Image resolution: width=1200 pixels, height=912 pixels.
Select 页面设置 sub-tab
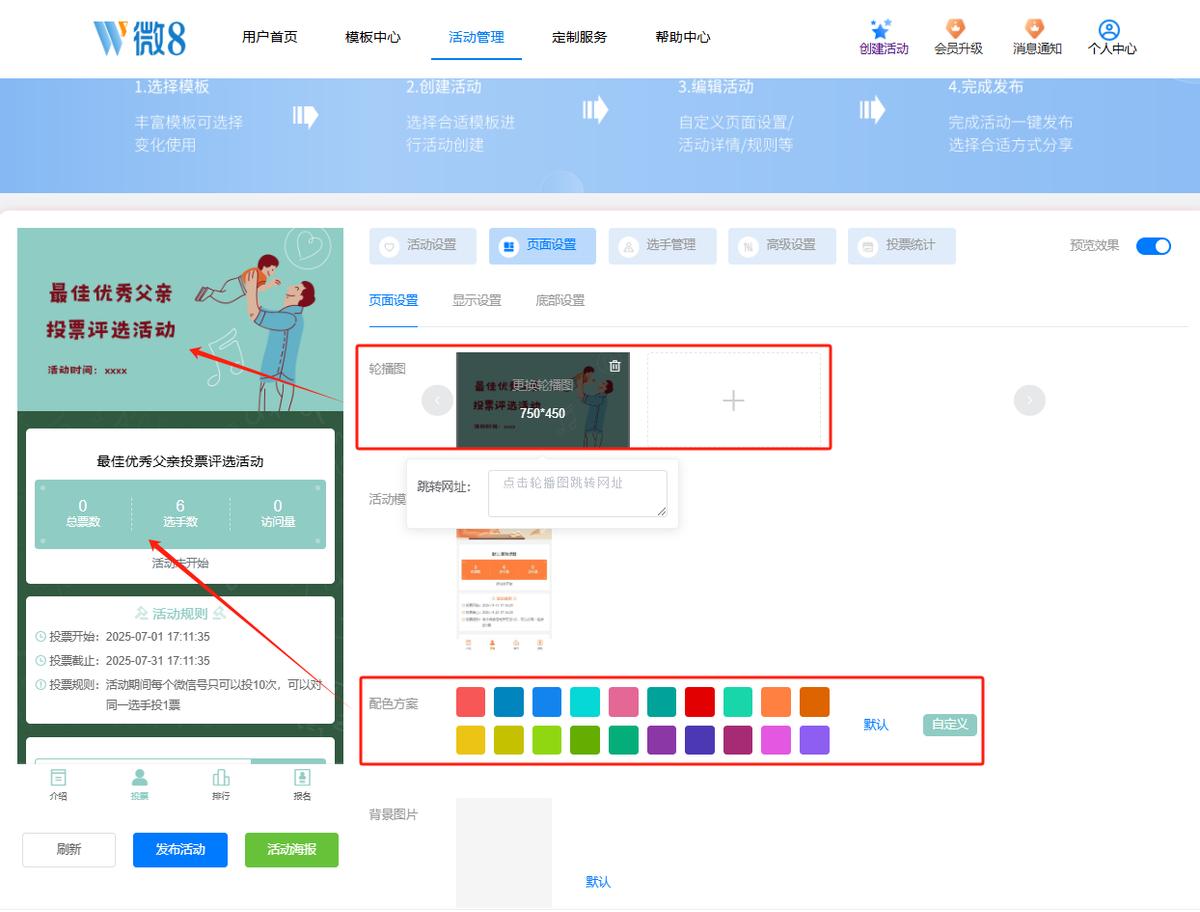click(393, 300)
